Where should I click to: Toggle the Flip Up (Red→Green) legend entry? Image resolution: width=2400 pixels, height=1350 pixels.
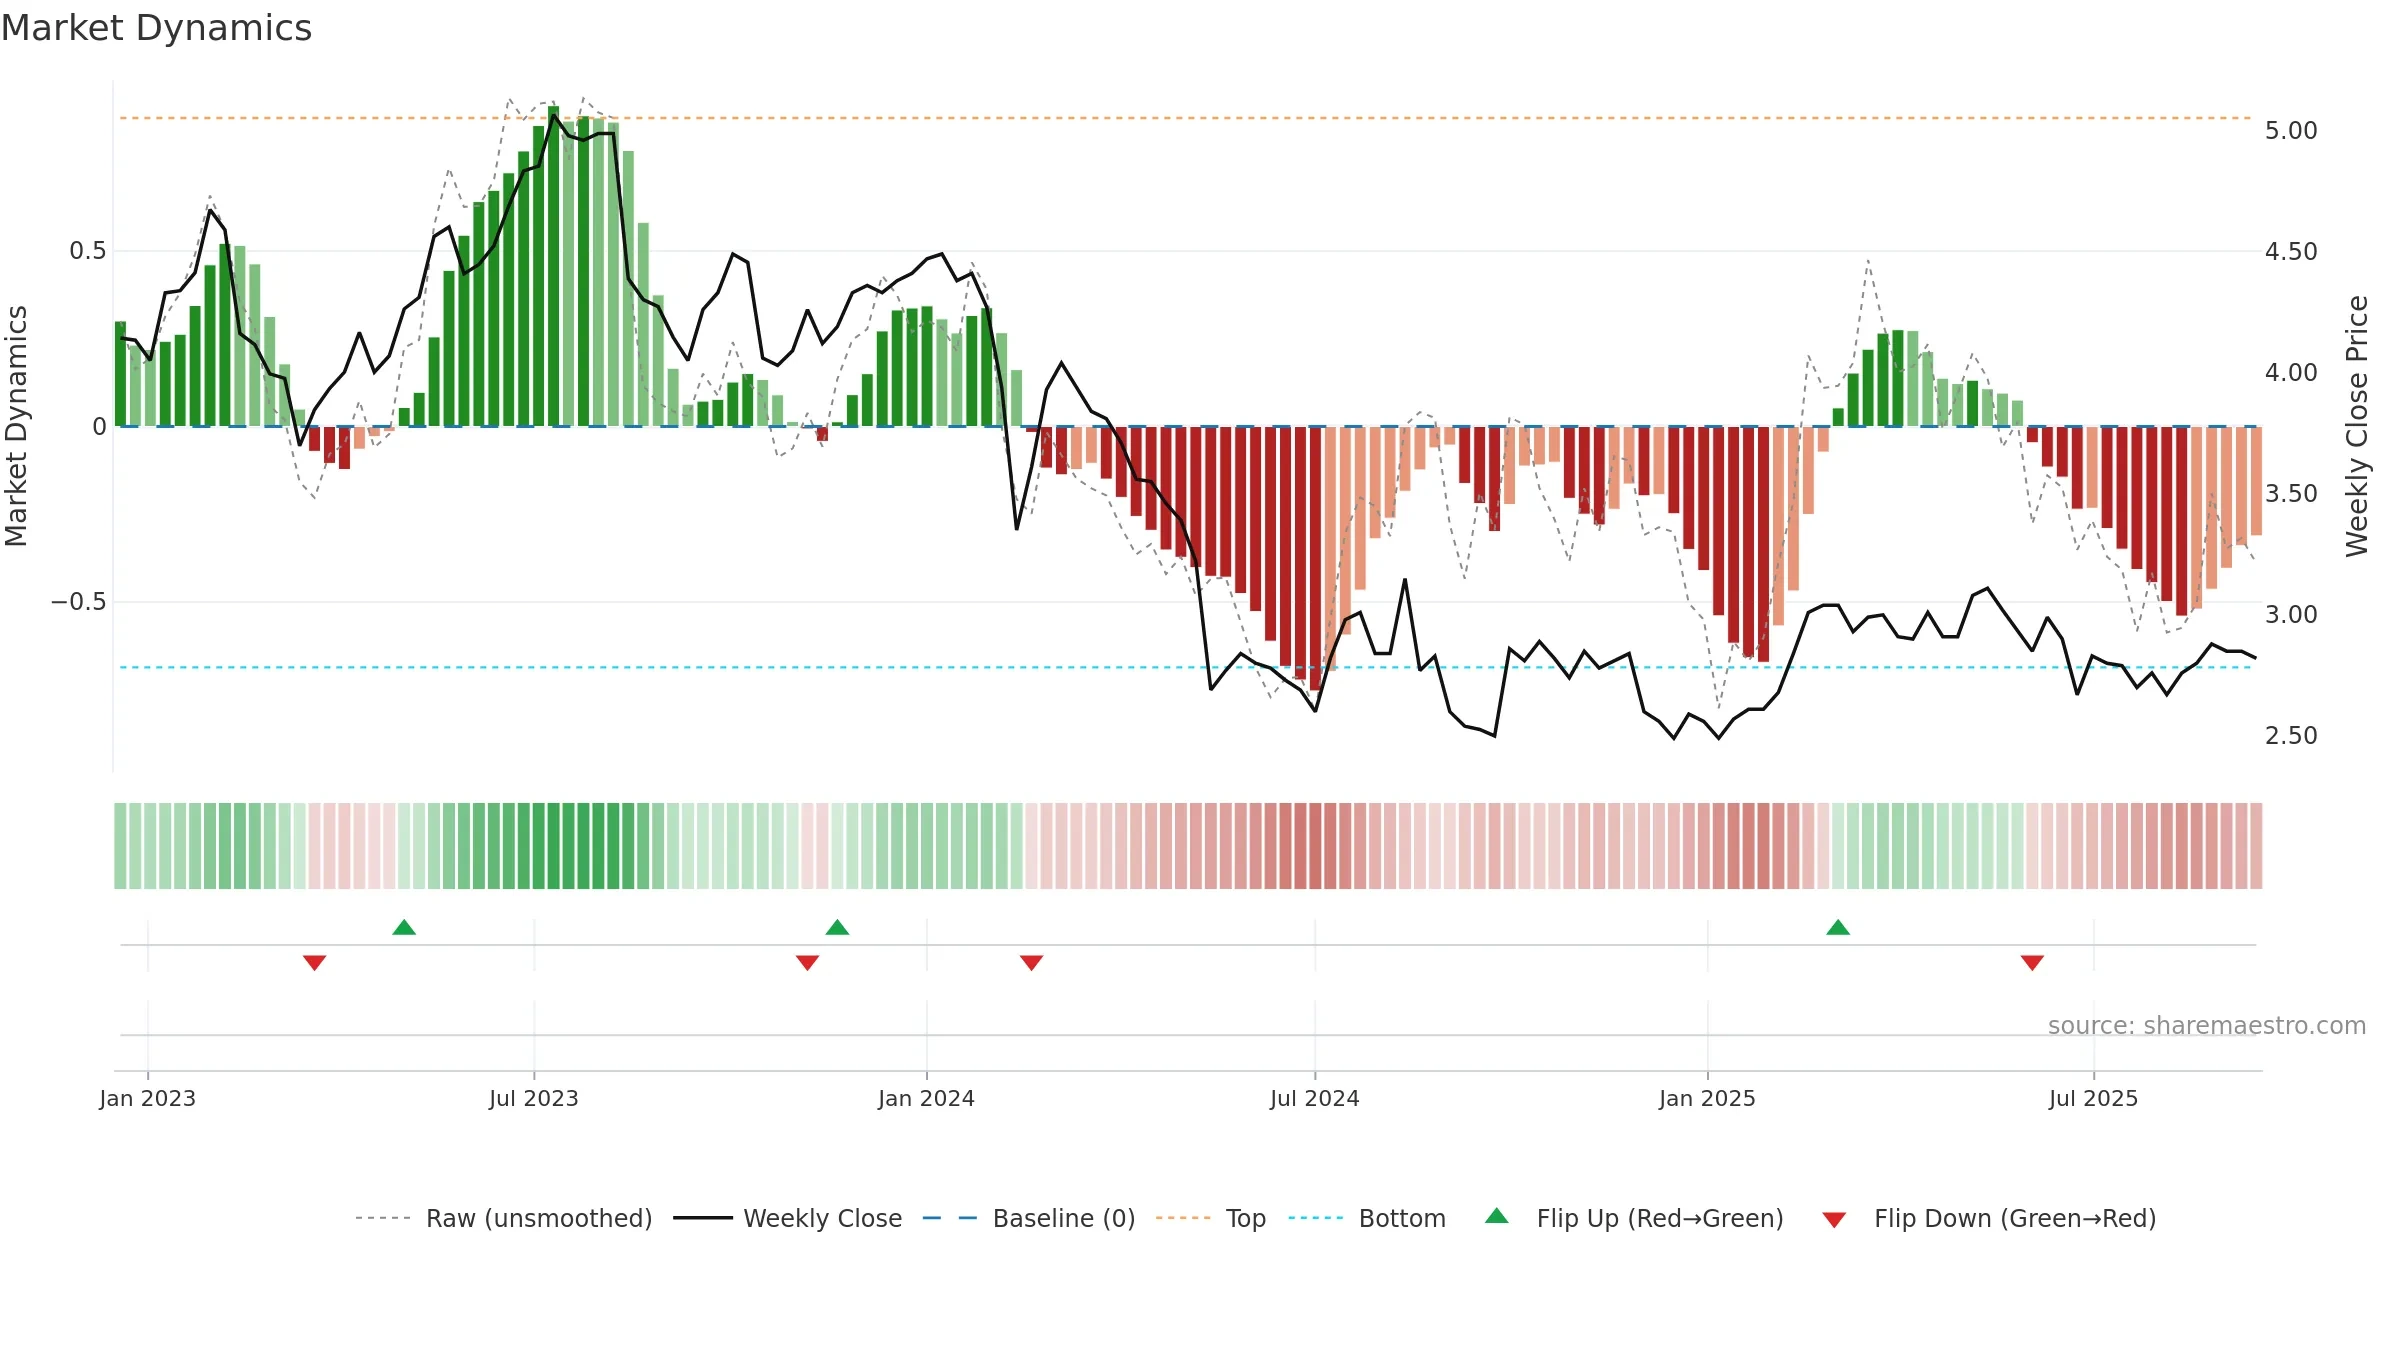point(1634,1218)
